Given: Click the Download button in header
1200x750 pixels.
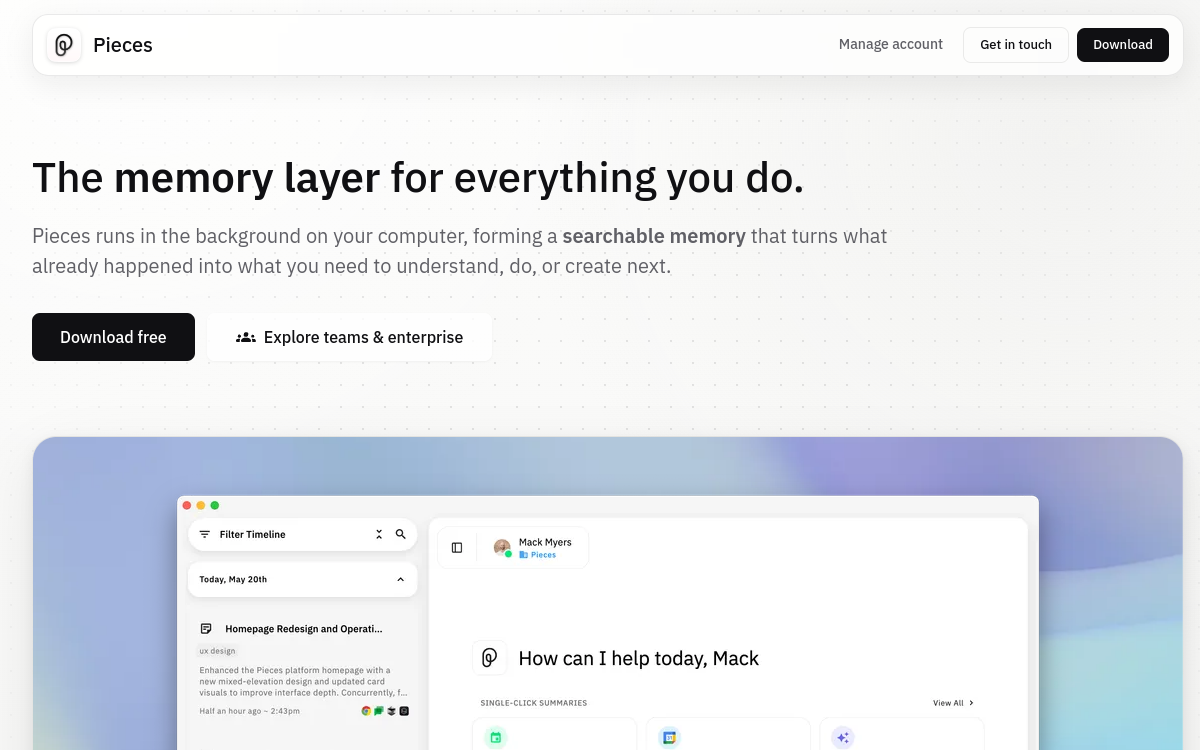Looking at the screenshot, I should 1123,45.
